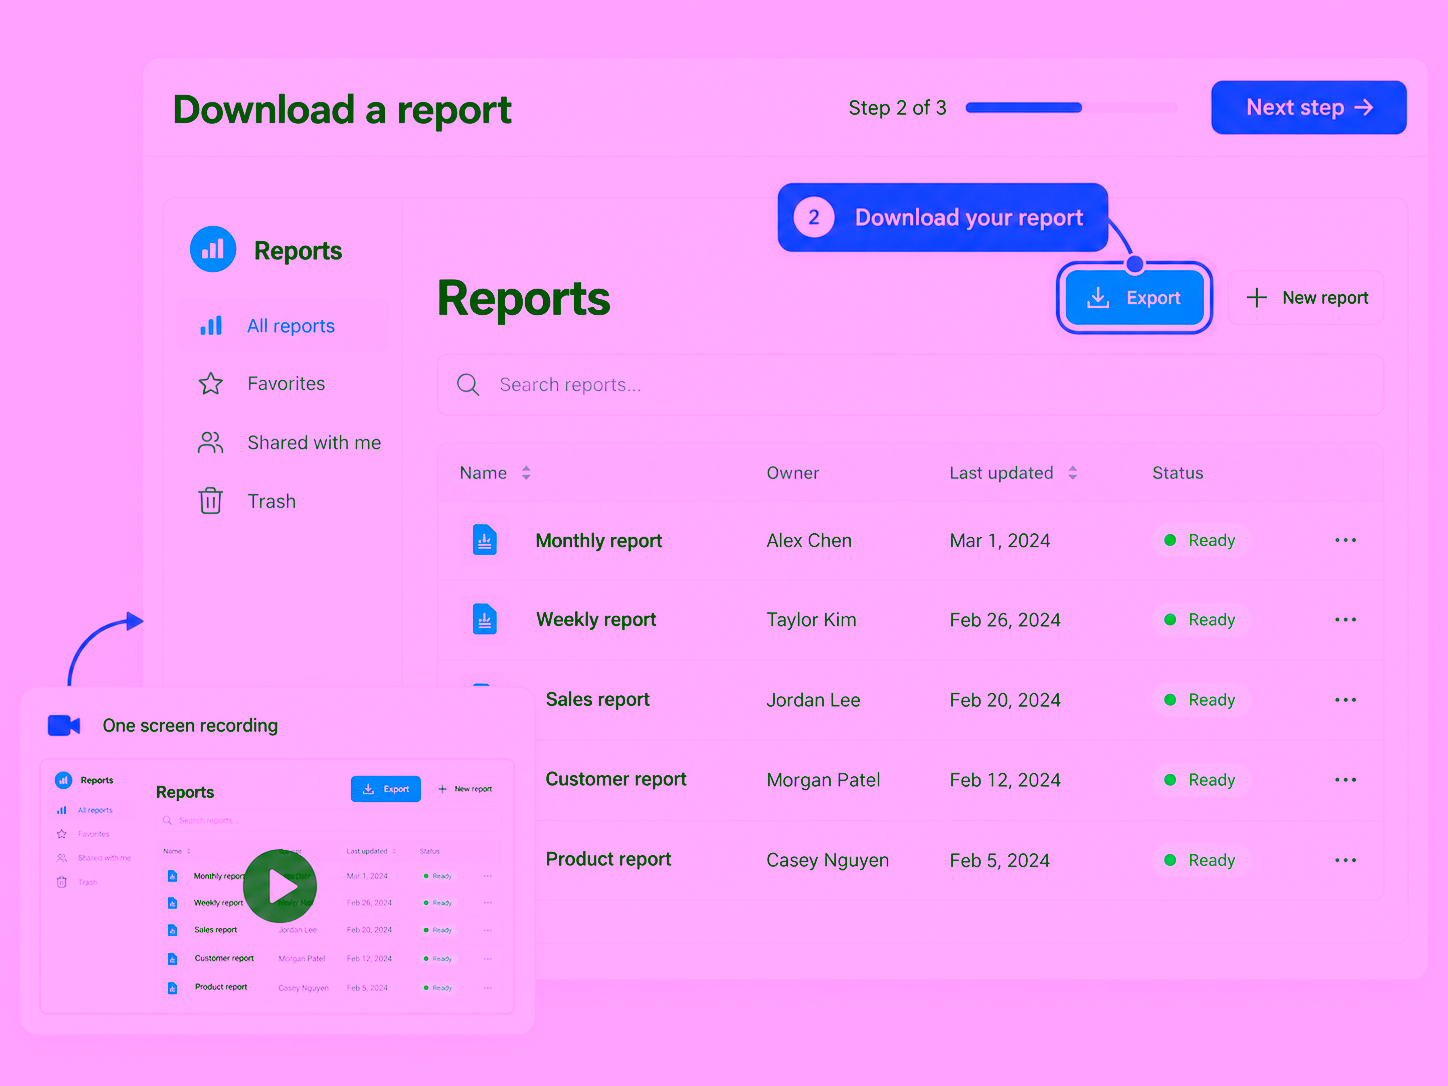Image resolution: width=1448 pixels, height=1086 pixels.
Task: Click the Export button
Action: tap(1134, 298)
